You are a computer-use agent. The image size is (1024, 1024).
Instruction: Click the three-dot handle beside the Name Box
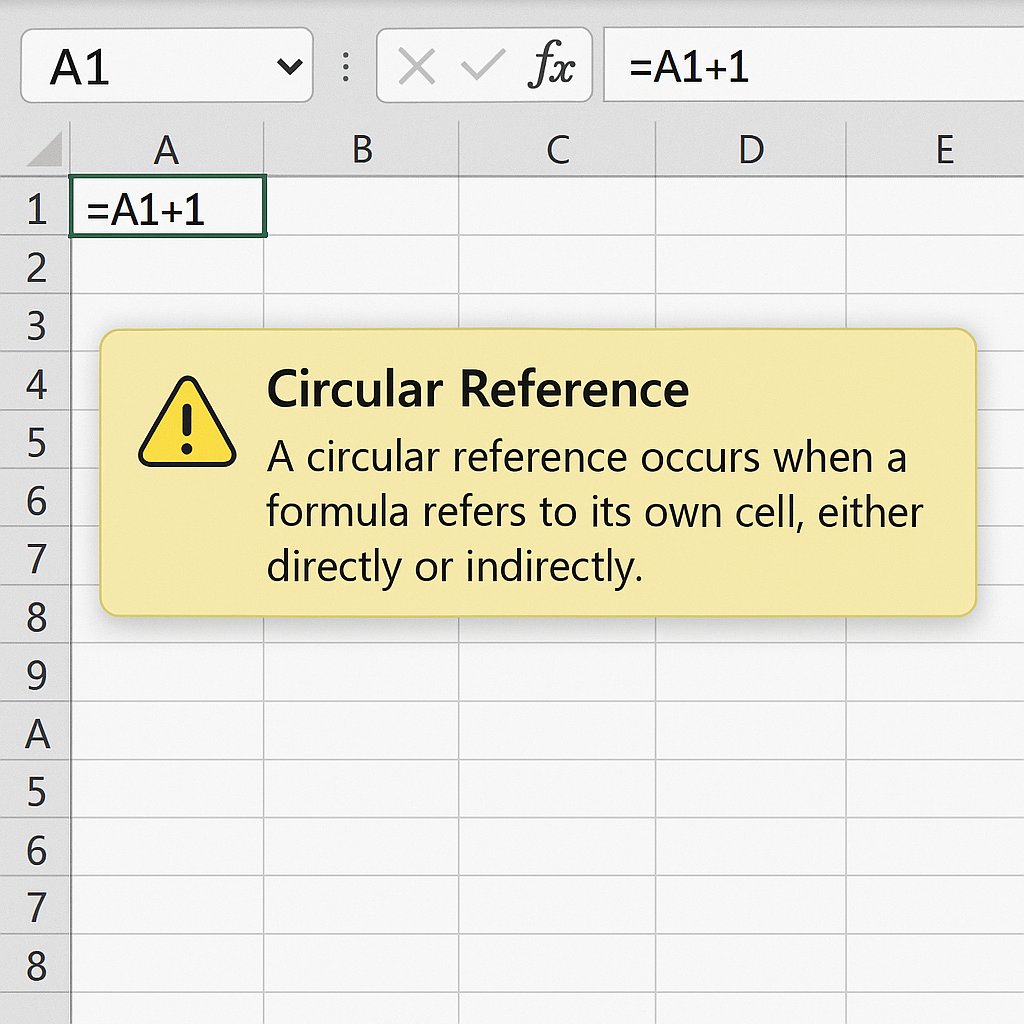pyautogui.click(x=346, y=67)
